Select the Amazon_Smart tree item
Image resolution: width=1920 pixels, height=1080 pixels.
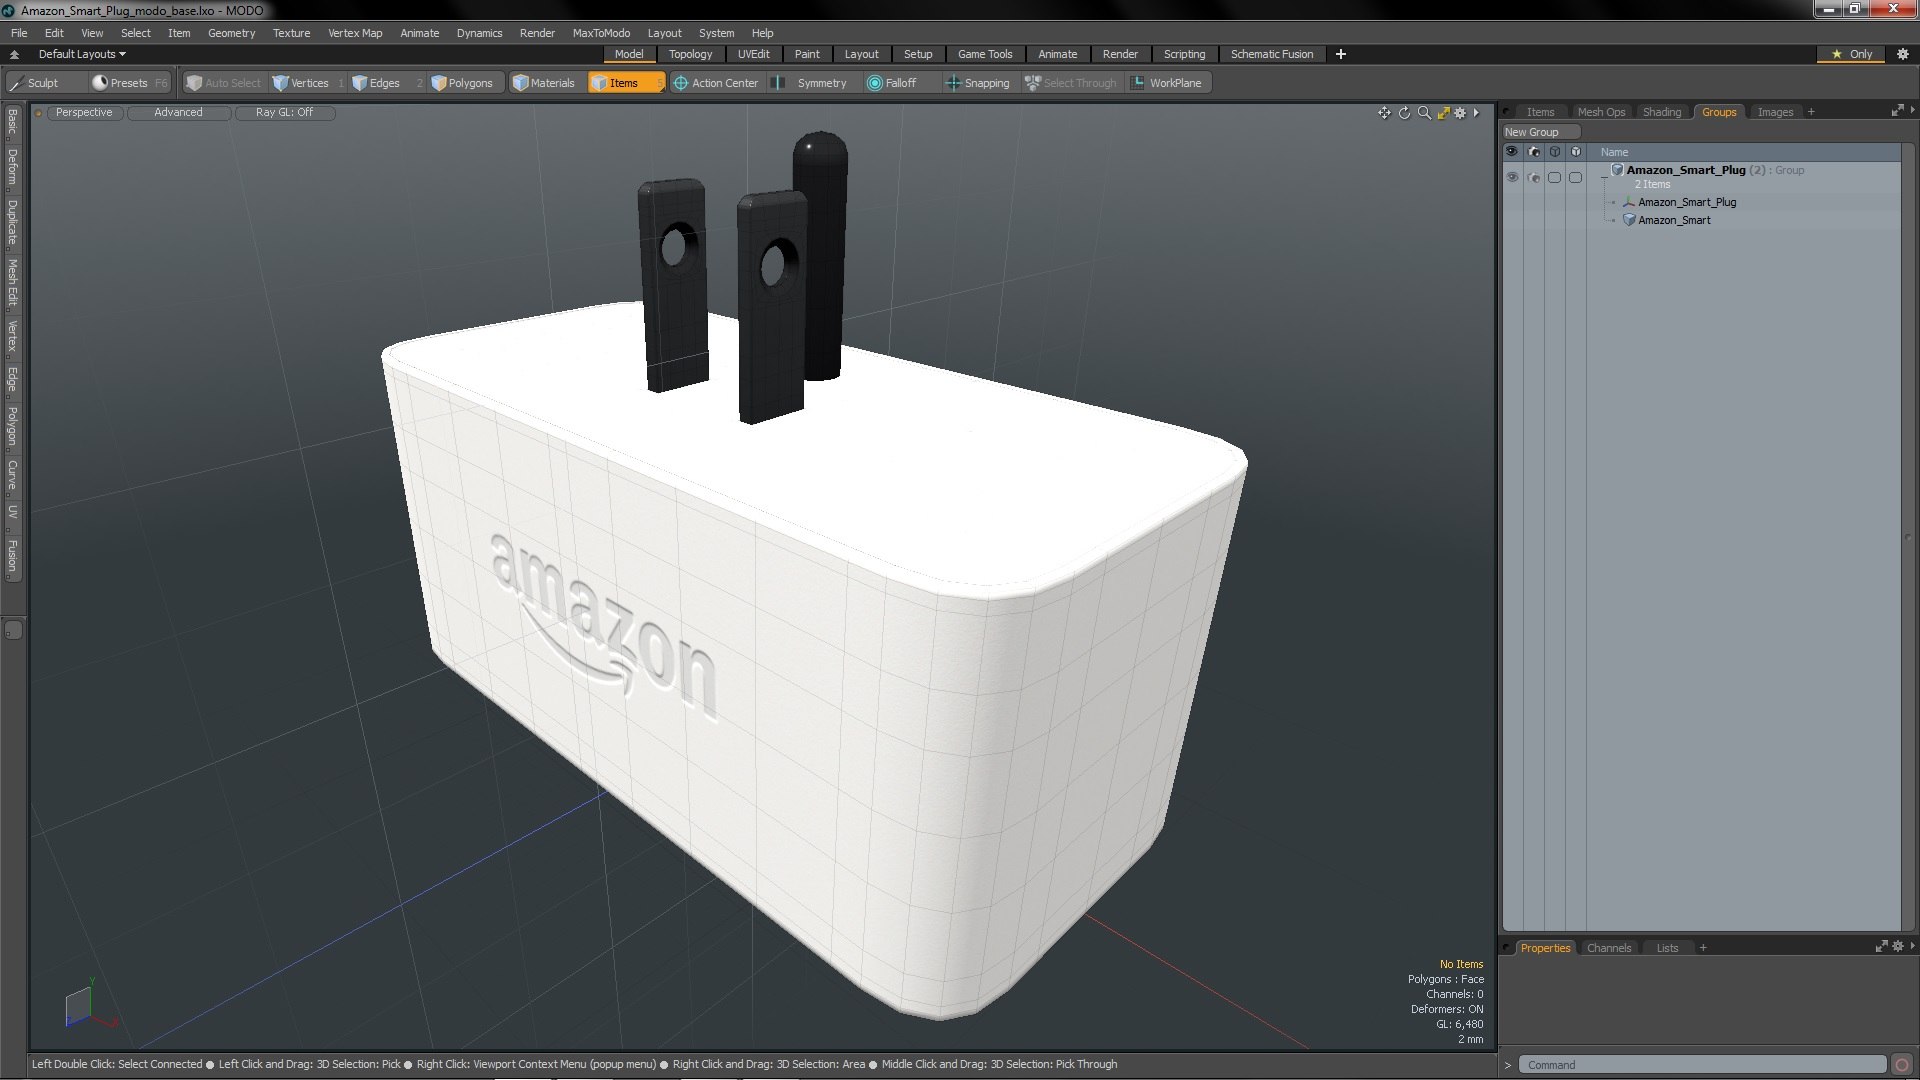tap(1674, 220)
